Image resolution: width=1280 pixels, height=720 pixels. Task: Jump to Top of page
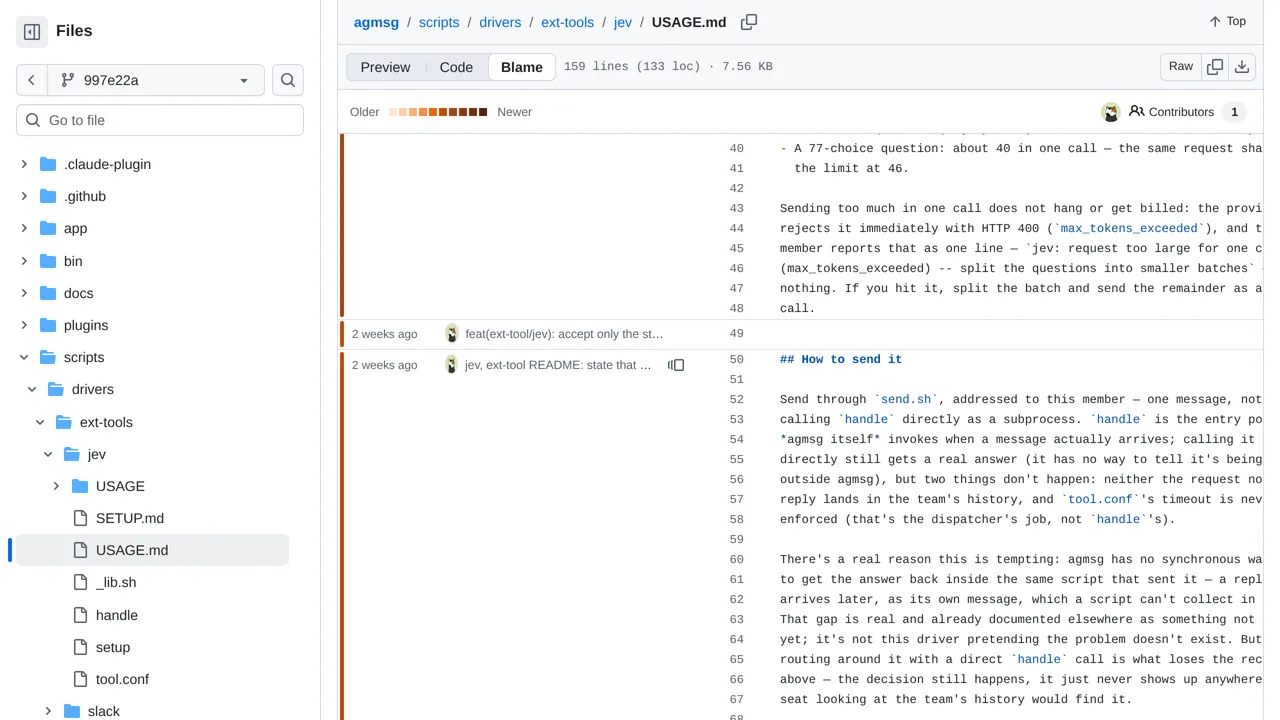pyautogui.click(x=1227, y=21)
